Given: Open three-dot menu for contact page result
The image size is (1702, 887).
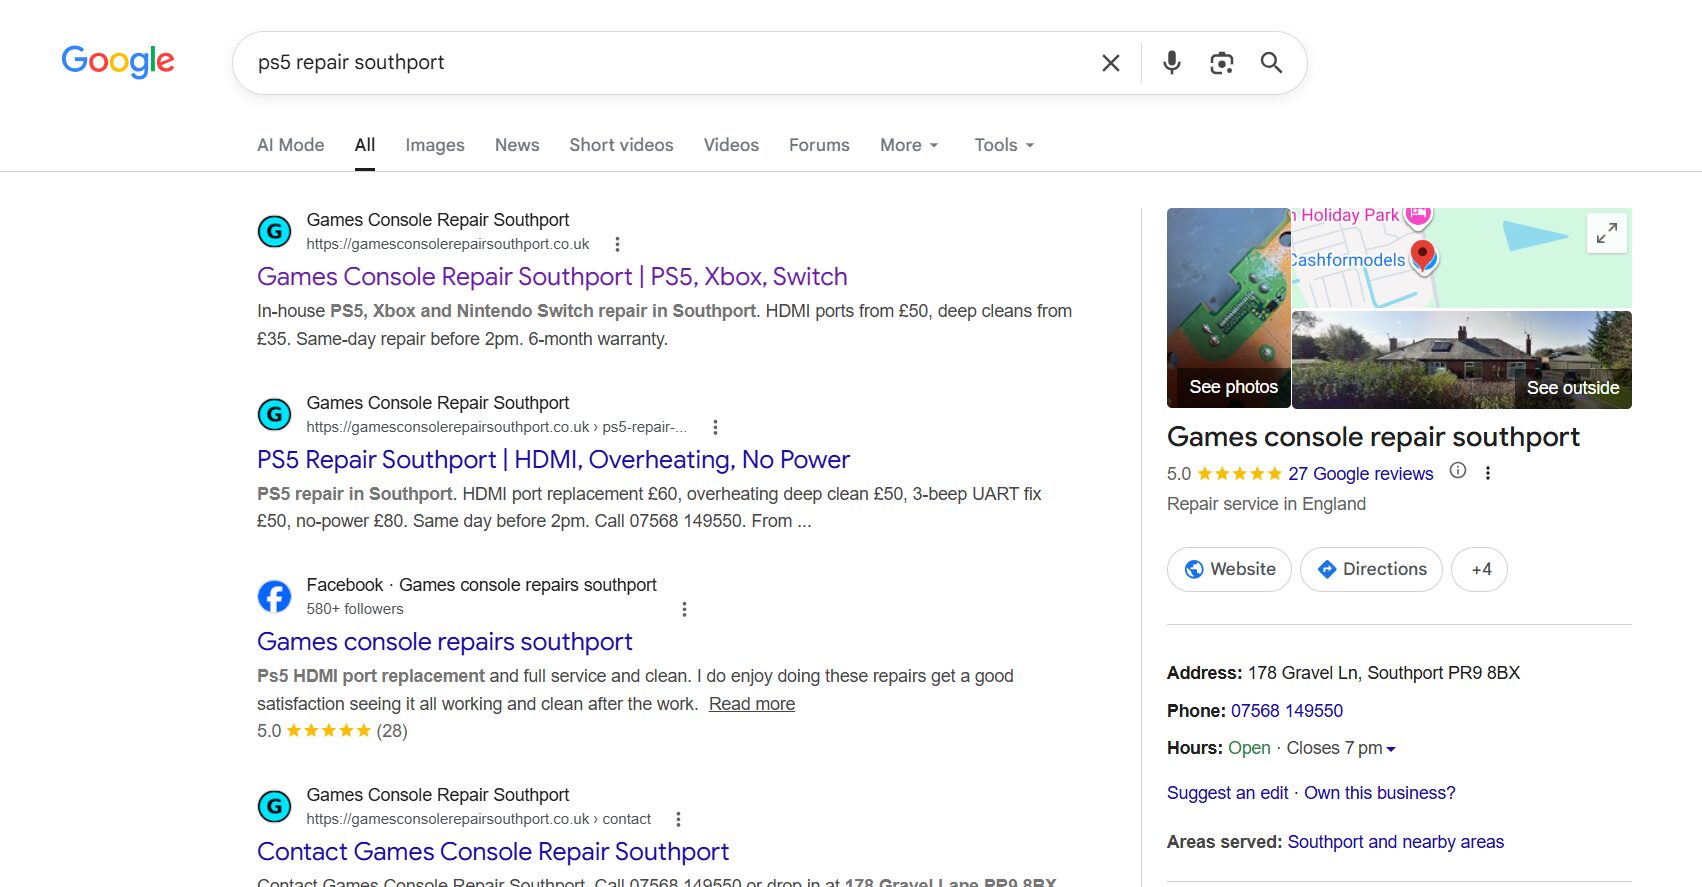Looking at the screenshot, I should coord(678,819).
